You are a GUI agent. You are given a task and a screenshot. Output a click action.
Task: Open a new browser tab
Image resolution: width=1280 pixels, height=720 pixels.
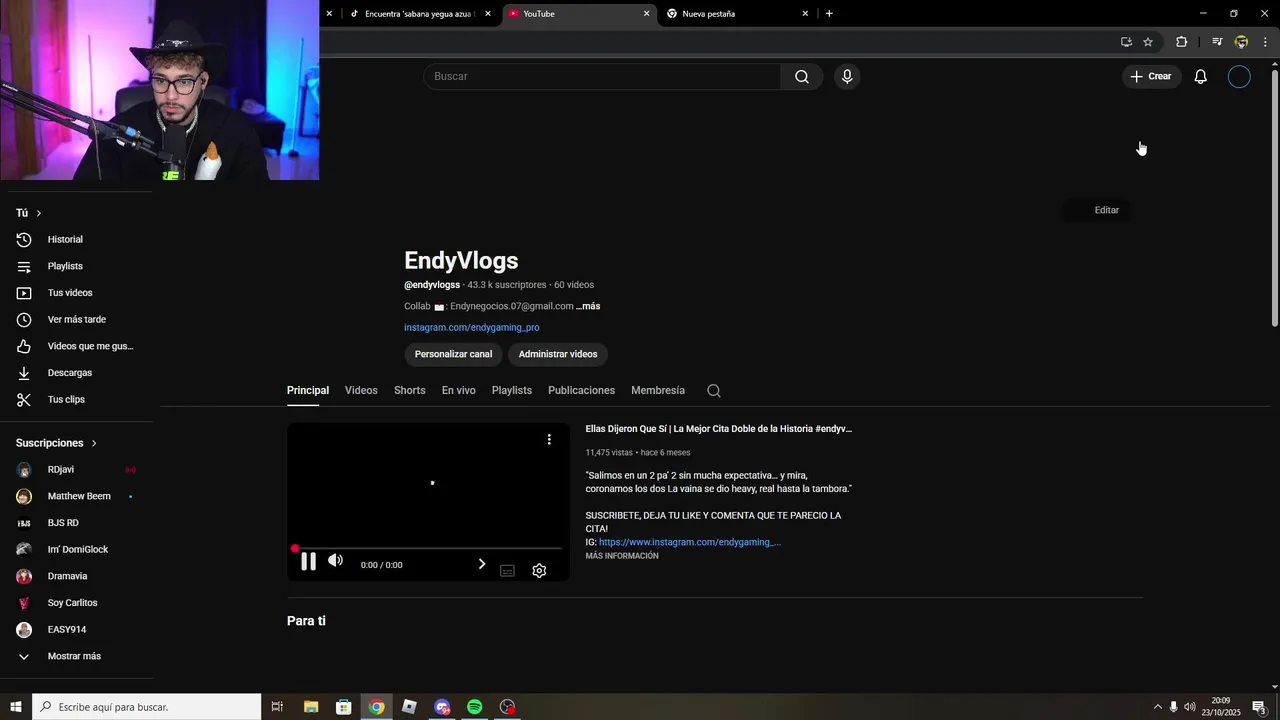[829, 14]
